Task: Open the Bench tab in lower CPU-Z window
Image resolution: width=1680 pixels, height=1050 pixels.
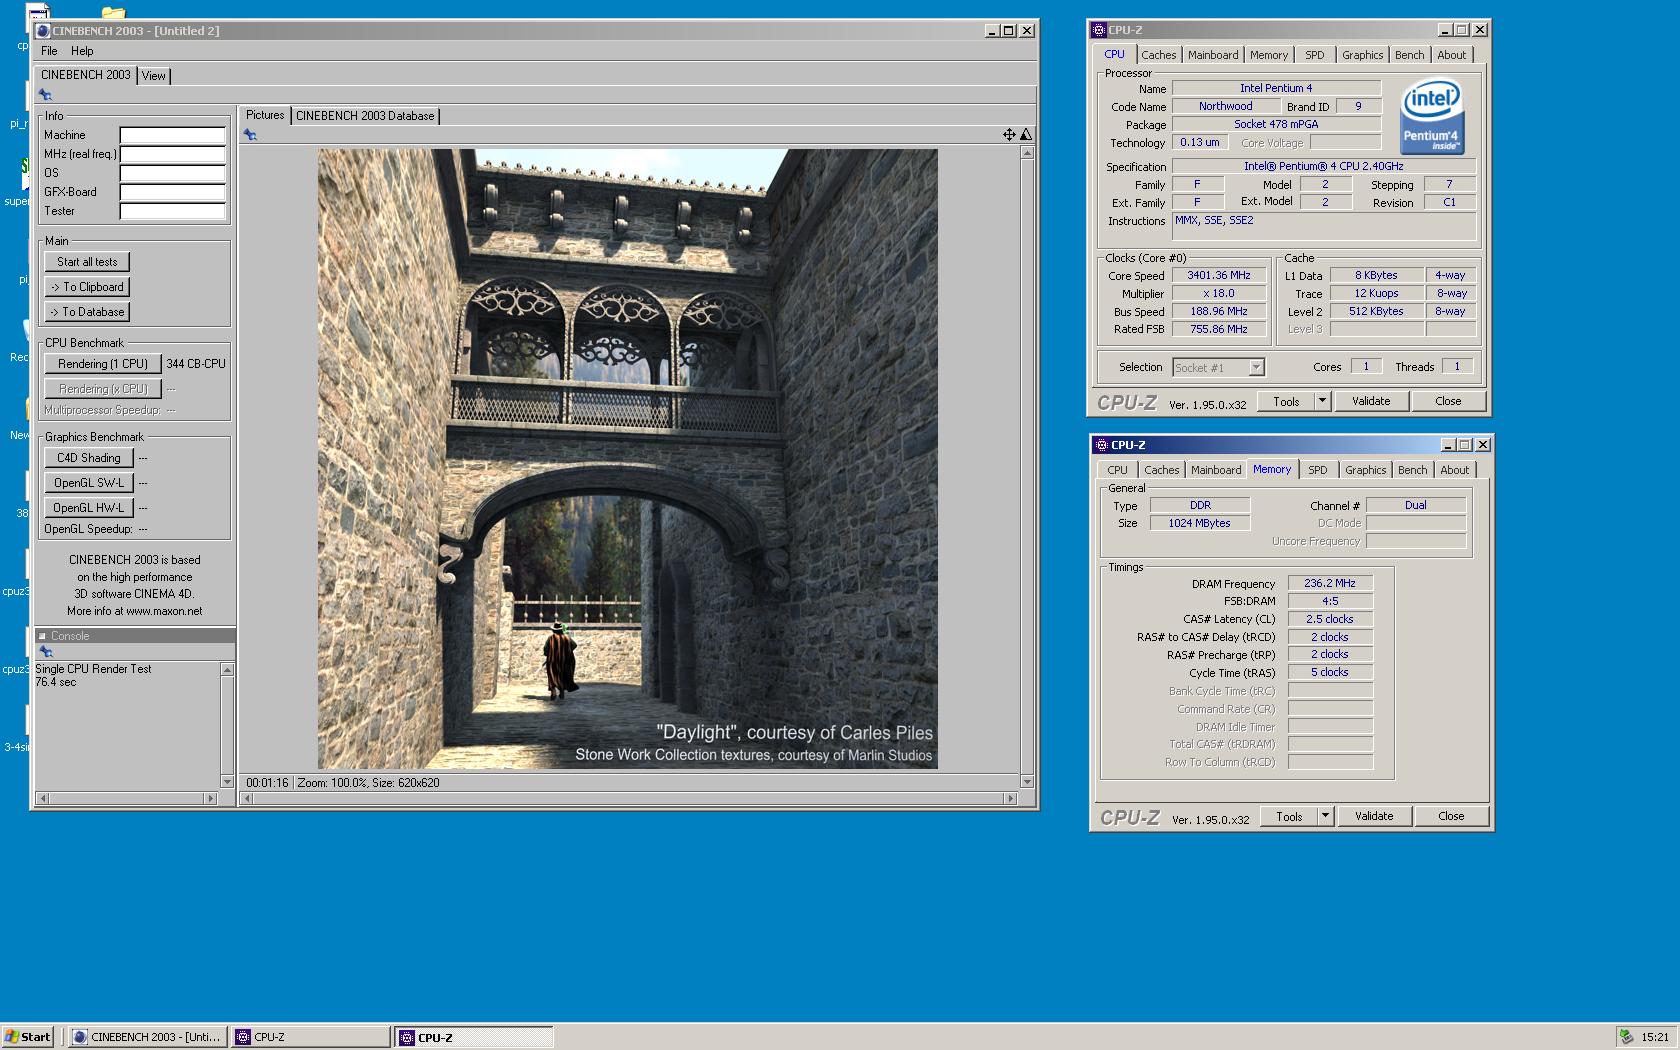Action: 1412,470
